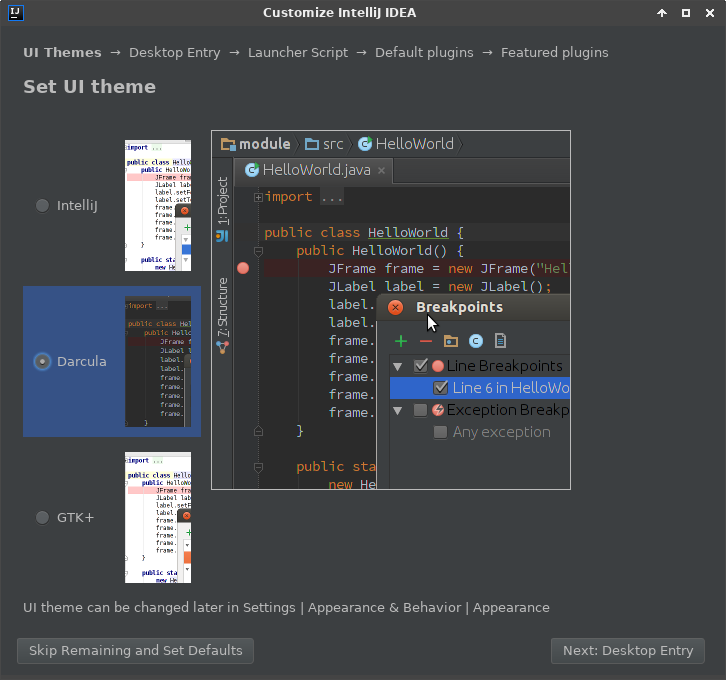This screenshot has height=680, width=726.
Task: Click the Next: Desktop Entry button
Action: 627,650
